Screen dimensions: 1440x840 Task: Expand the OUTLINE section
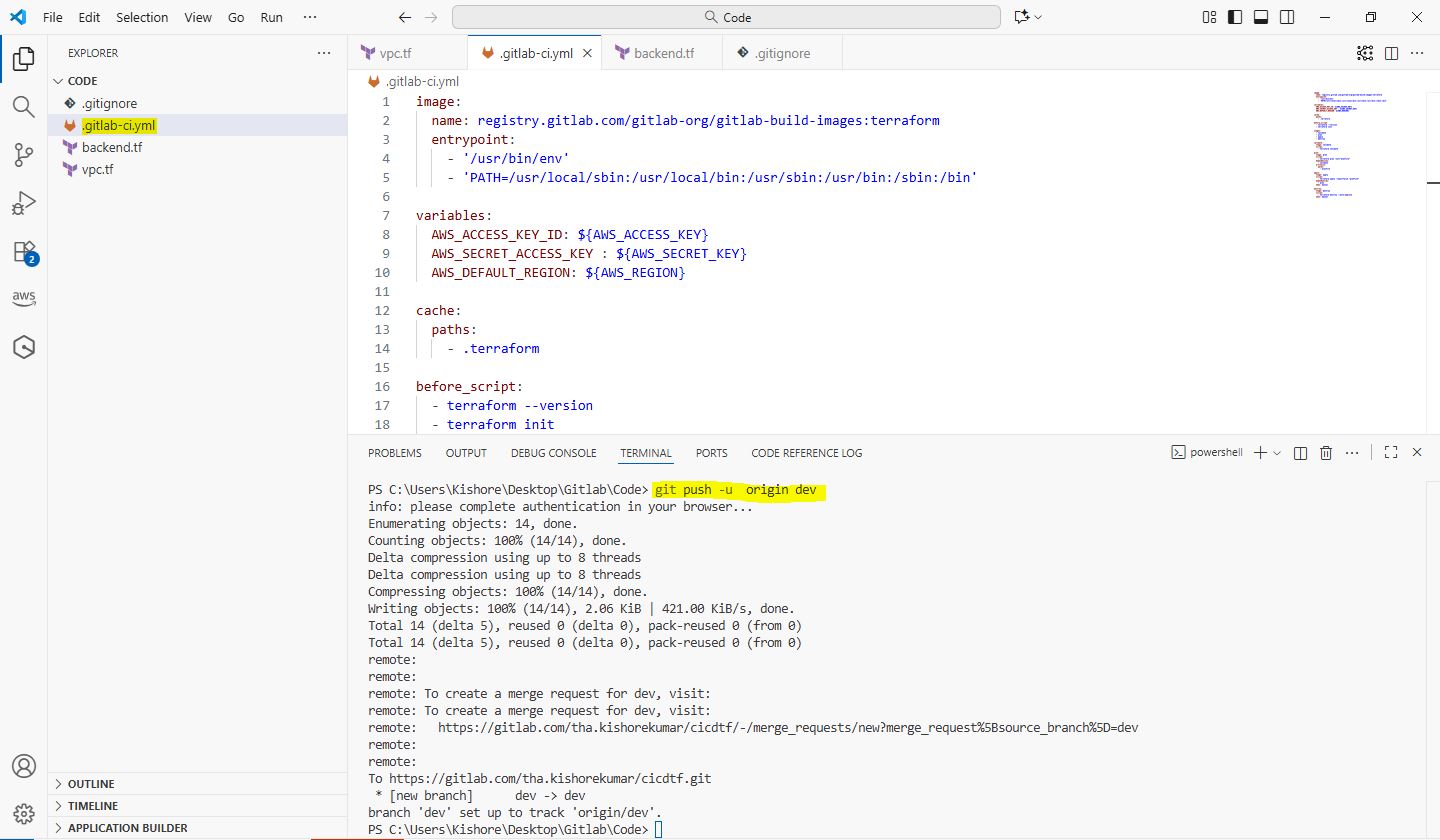tap(91, 784)
